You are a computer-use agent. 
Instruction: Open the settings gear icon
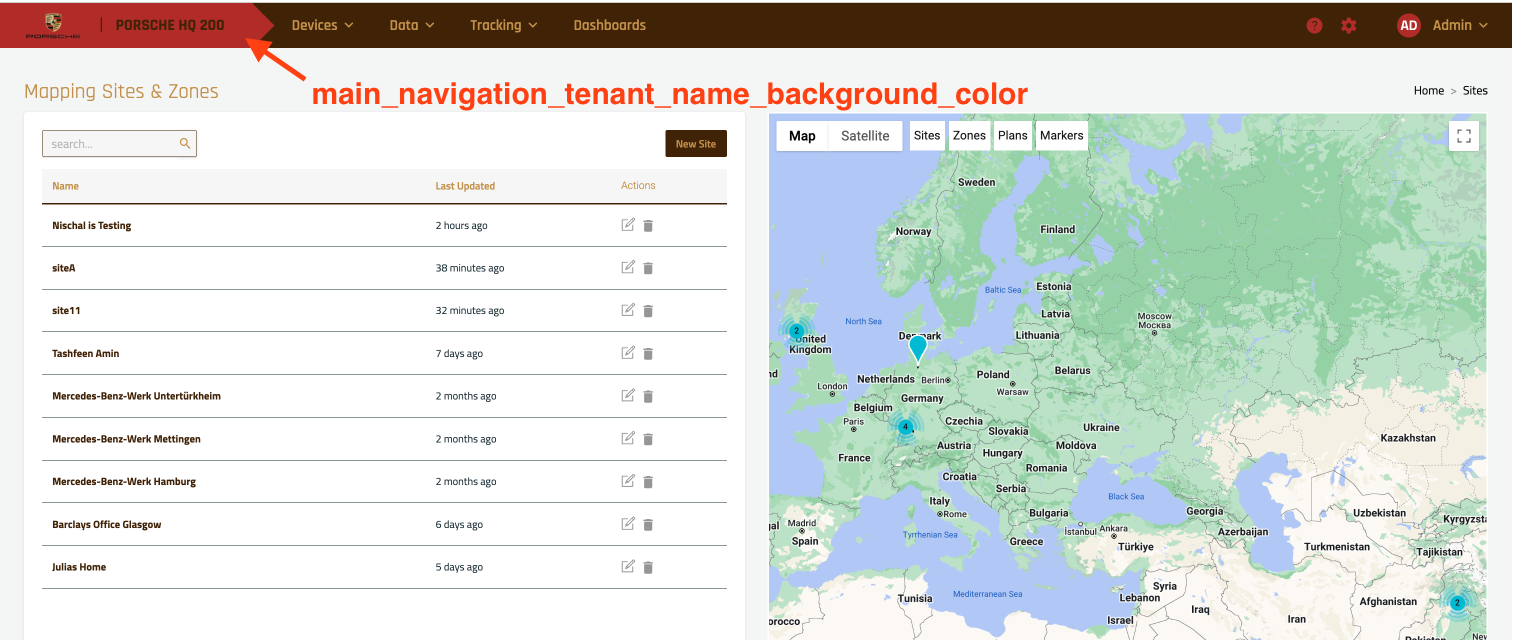click(1349, 26)
